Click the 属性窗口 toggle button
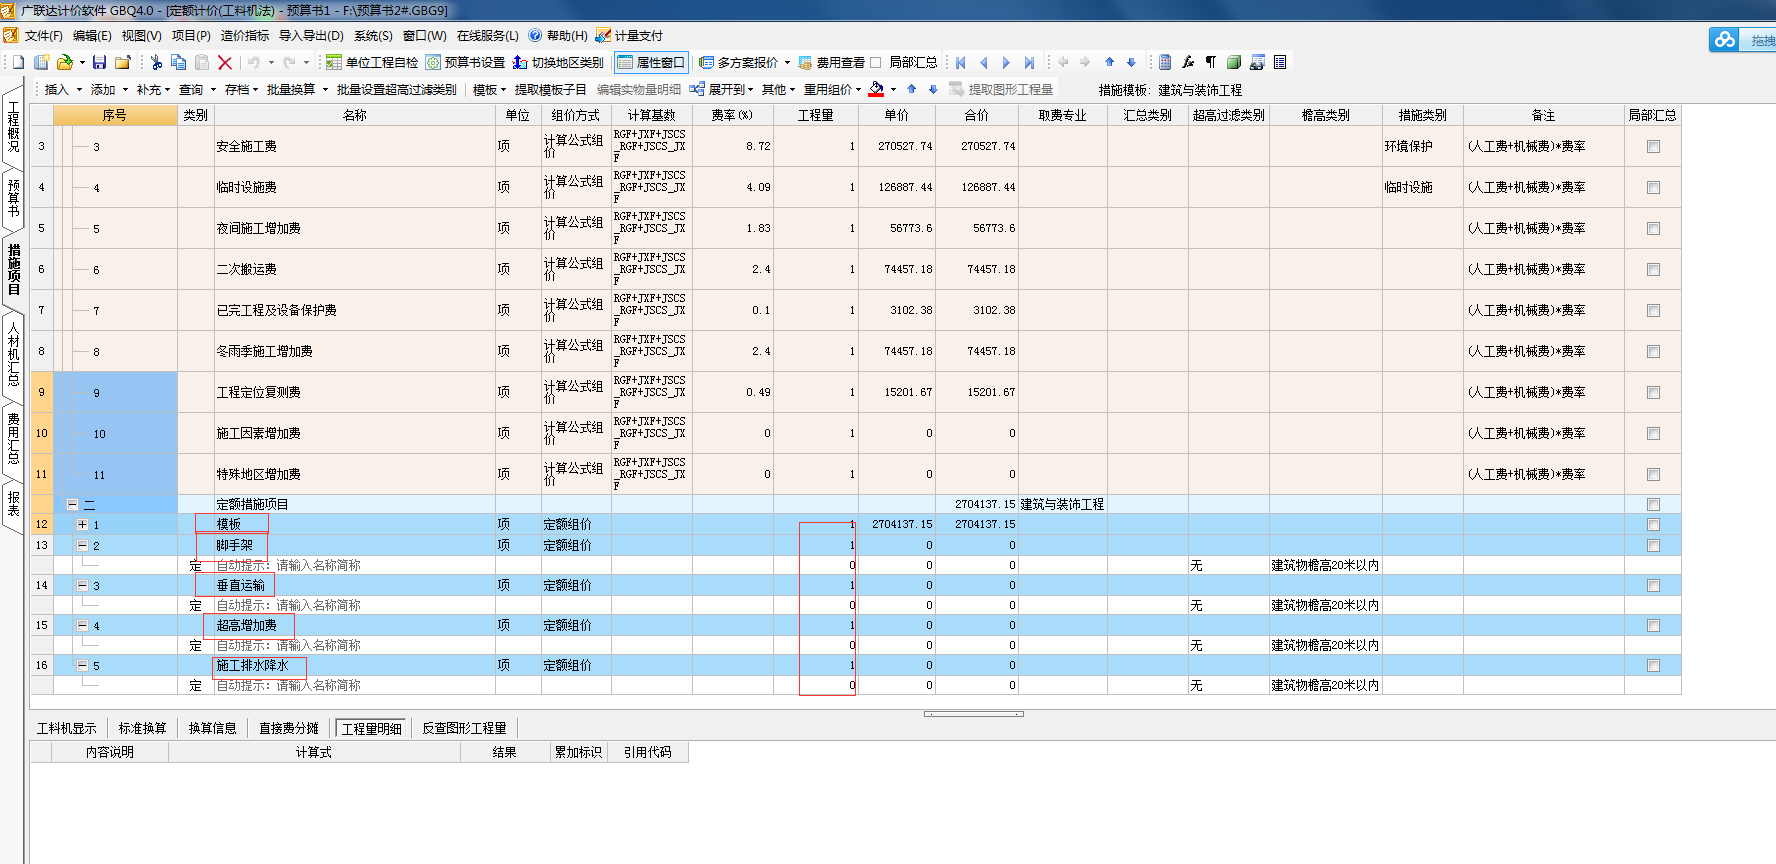Image resolution: width=1776 pixels, height=864 pixels. coord(651,62)
